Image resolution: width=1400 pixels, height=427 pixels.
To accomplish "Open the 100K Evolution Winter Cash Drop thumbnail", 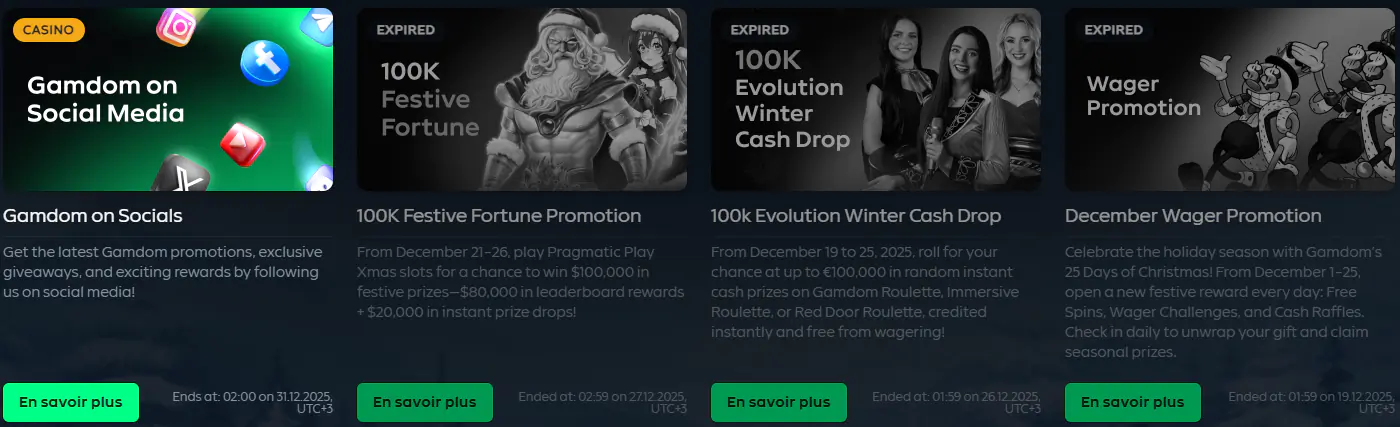I will 876,99.
